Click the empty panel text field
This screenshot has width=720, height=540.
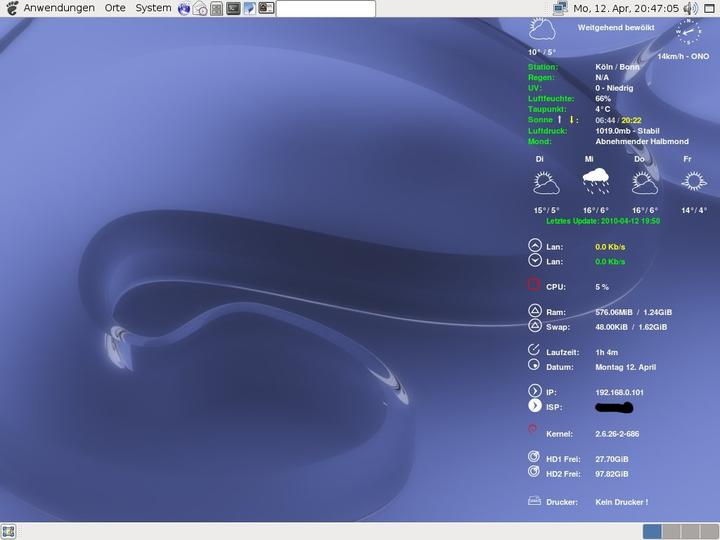tap(326, 8)
